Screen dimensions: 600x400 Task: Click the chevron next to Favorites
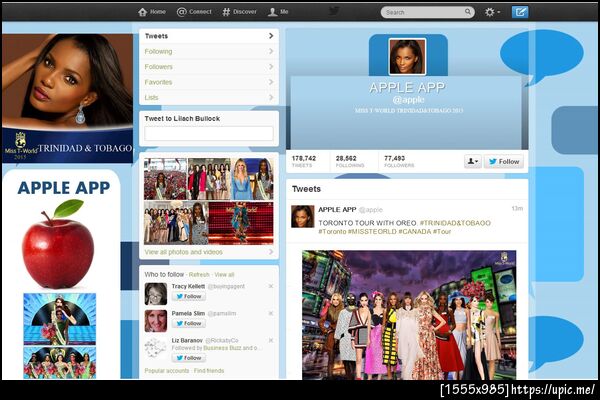[x=271, y=82]
